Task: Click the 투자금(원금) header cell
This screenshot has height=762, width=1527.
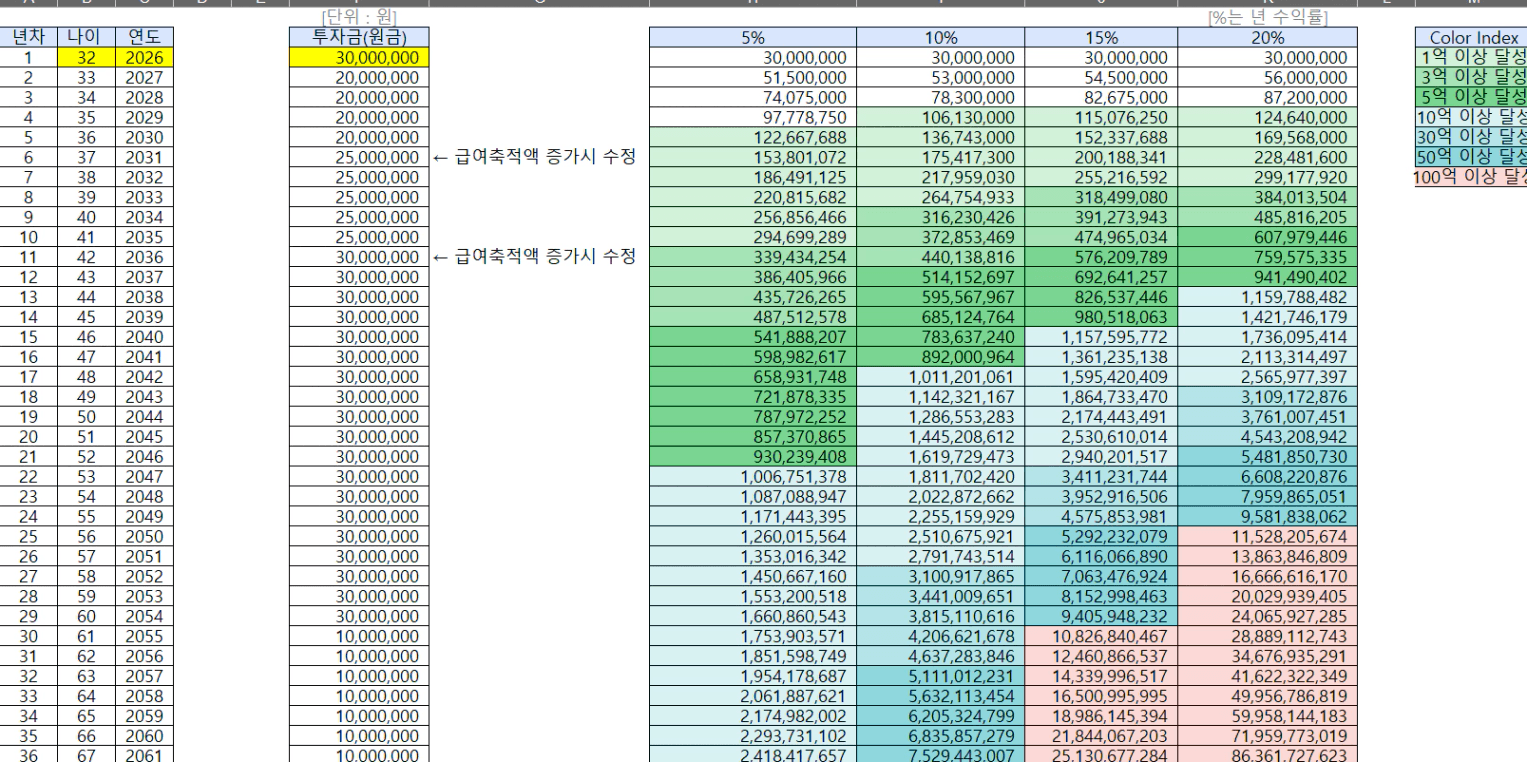Action: pos(359,38)
